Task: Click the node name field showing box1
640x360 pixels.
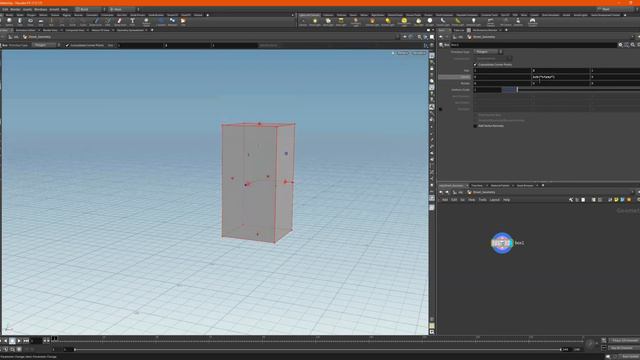Action: tap(533, 45)
